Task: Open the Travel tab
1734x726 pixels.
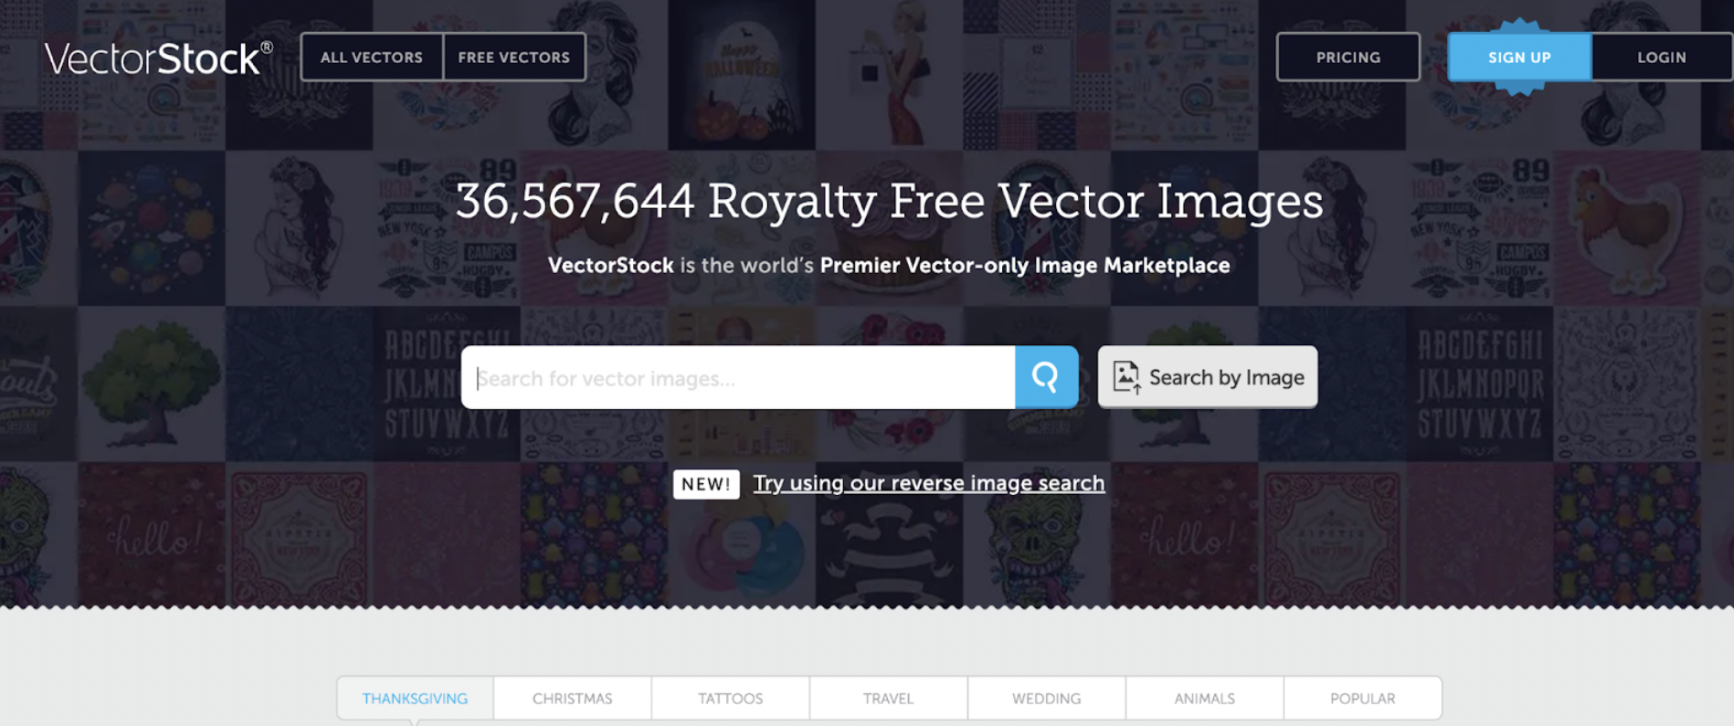Action: (x=888, y=698)
